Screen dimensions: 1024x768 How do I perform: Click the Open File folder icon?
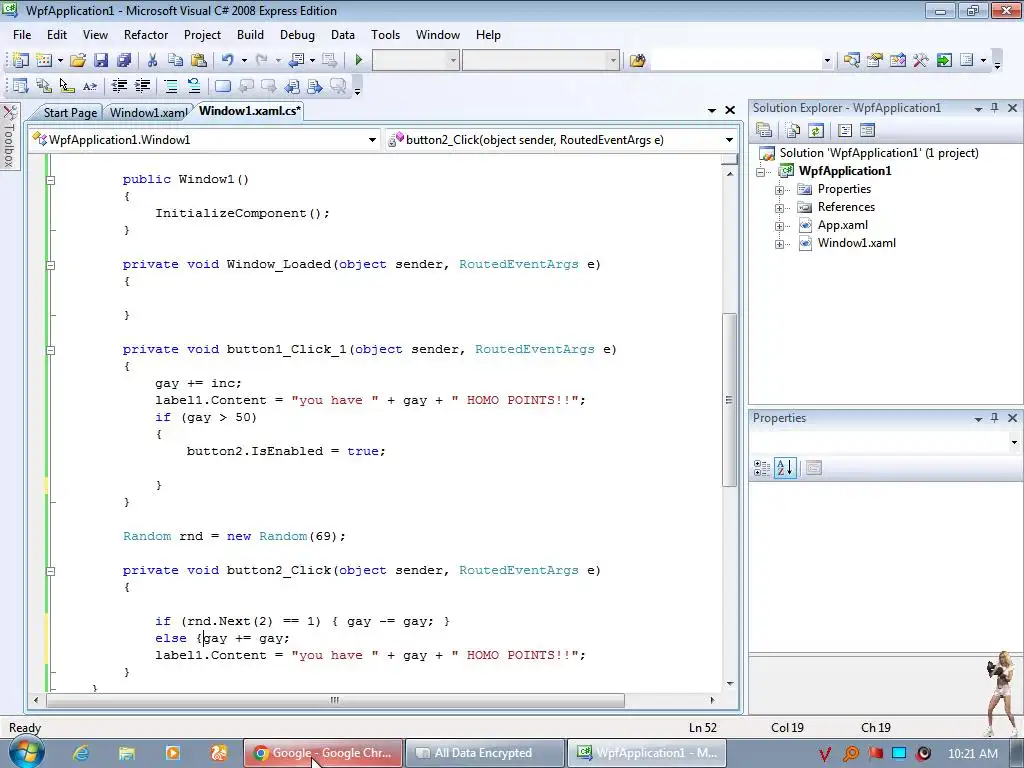coord(78,60)
